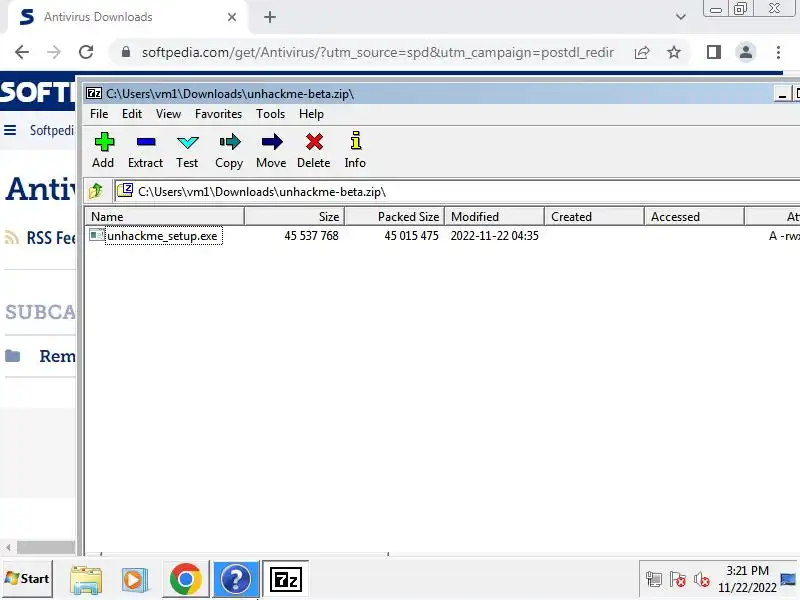Click the Windows Start button

27,579
